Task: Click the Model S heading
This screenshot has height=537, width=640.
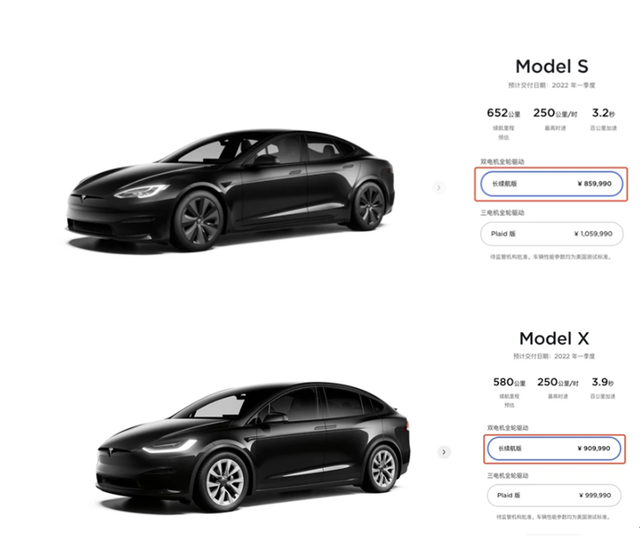Action: click(x=553, y=67)
